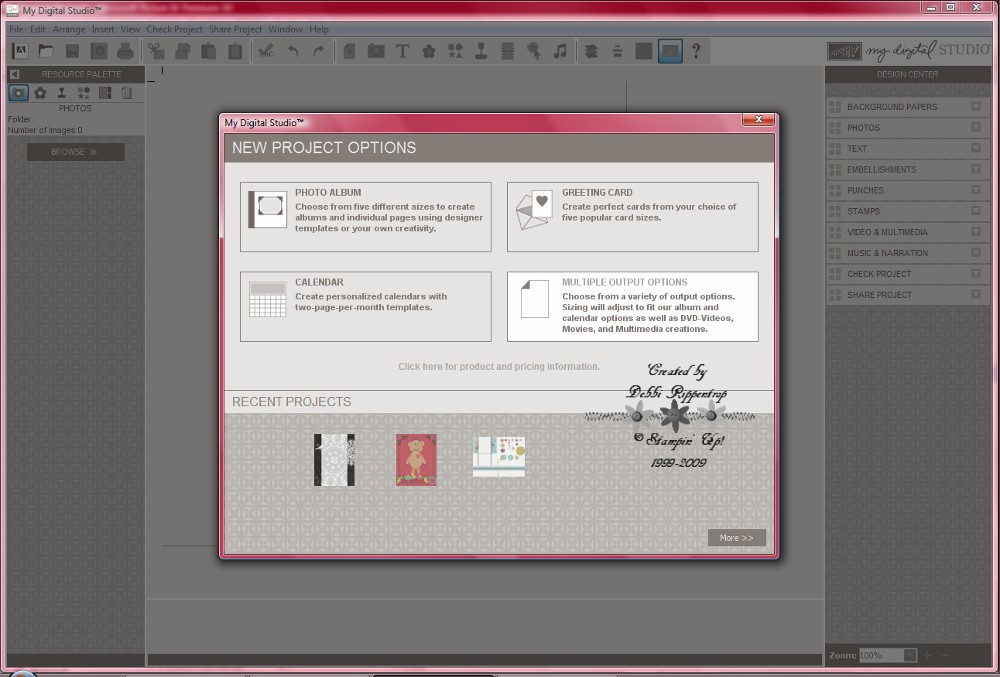The height and width of the screenshot is (677, 1000).
Task: Open the File menu
Action: pyautogui.click(x=16, y=29)
